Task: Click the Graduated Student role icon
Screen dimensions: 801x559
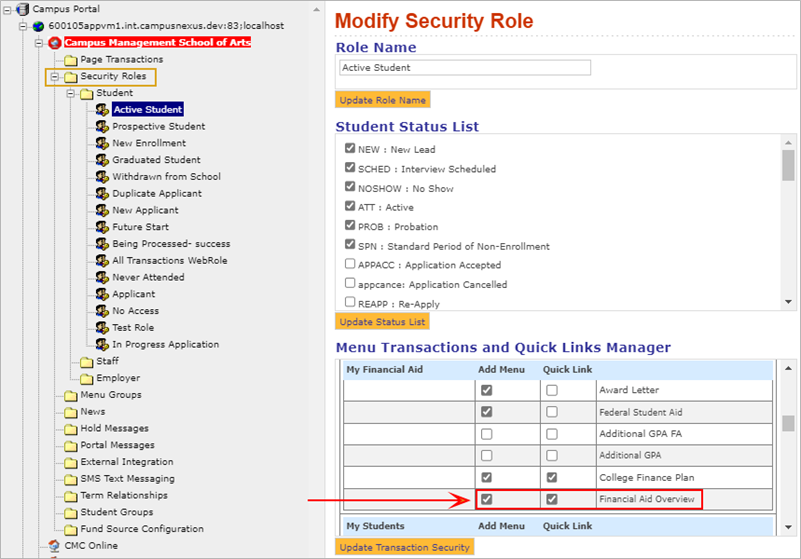Action: pyautogui.click(x=102, y=160)
